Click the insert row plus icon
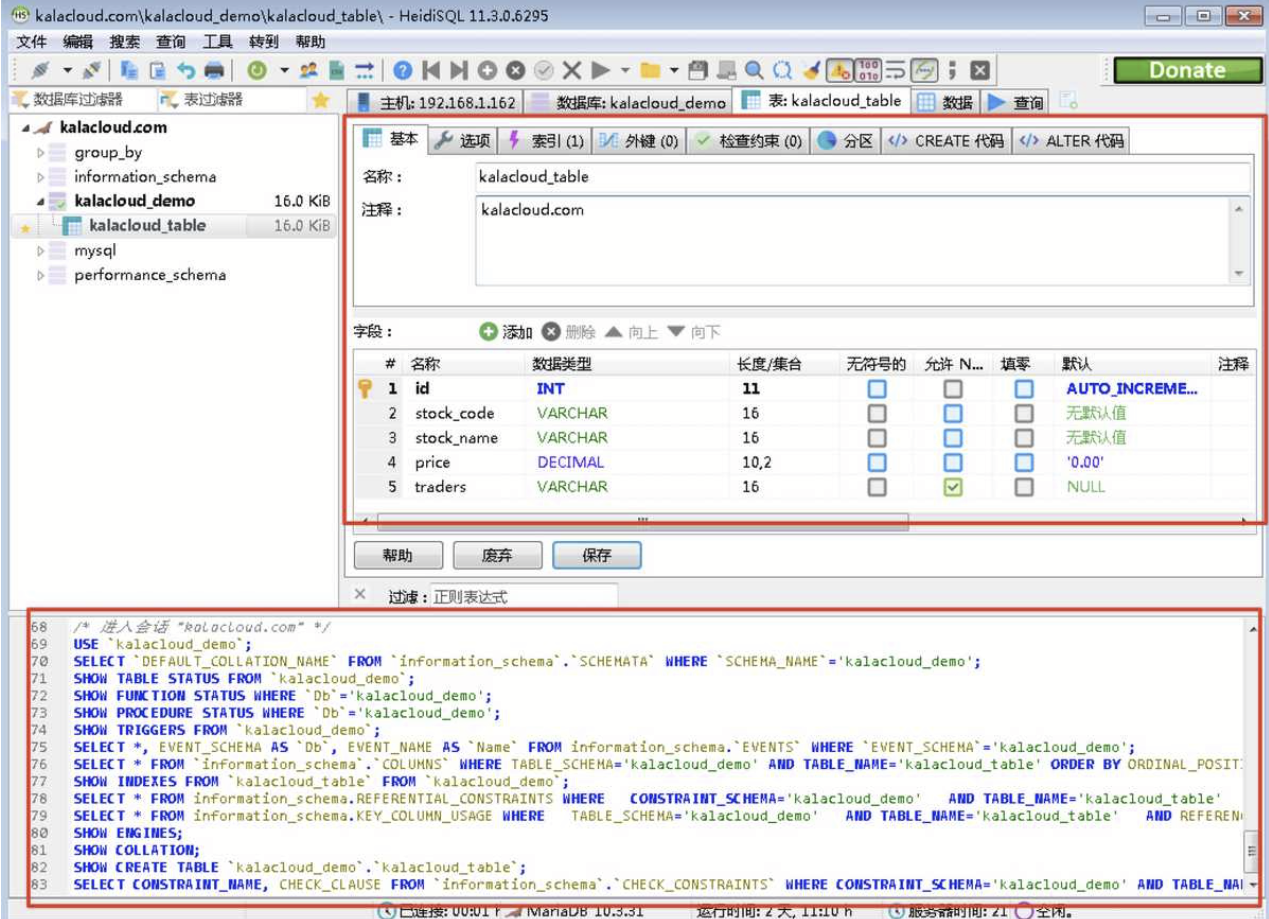 pos(487,70)
